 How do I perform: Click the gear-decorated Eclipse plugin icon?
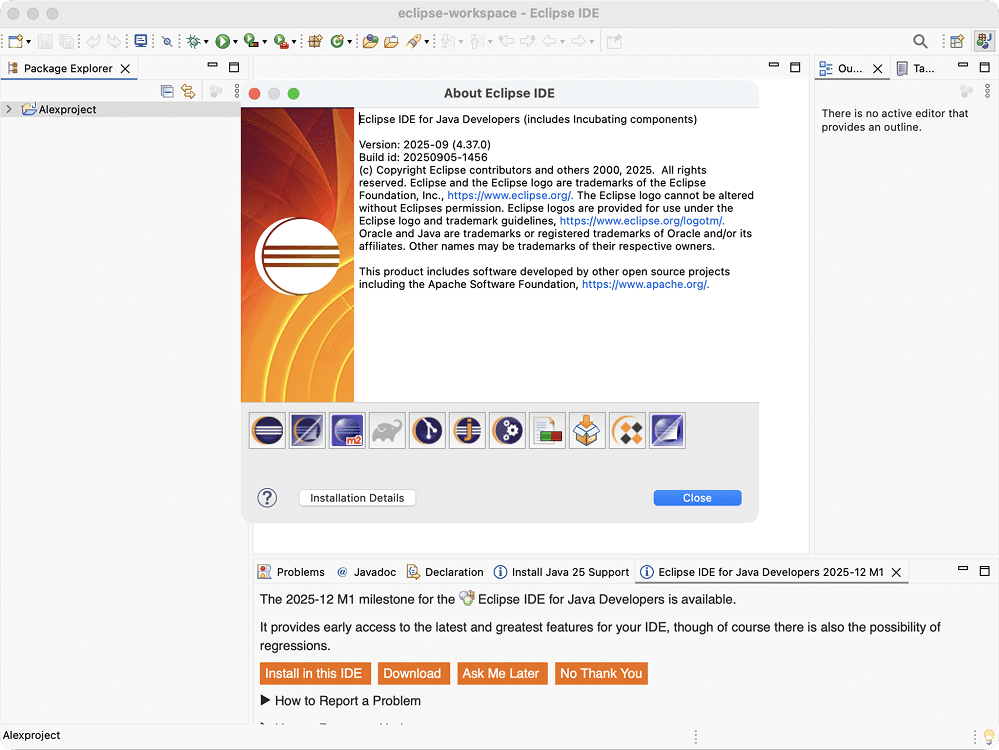pyautogui.click(x=507, y=431)
